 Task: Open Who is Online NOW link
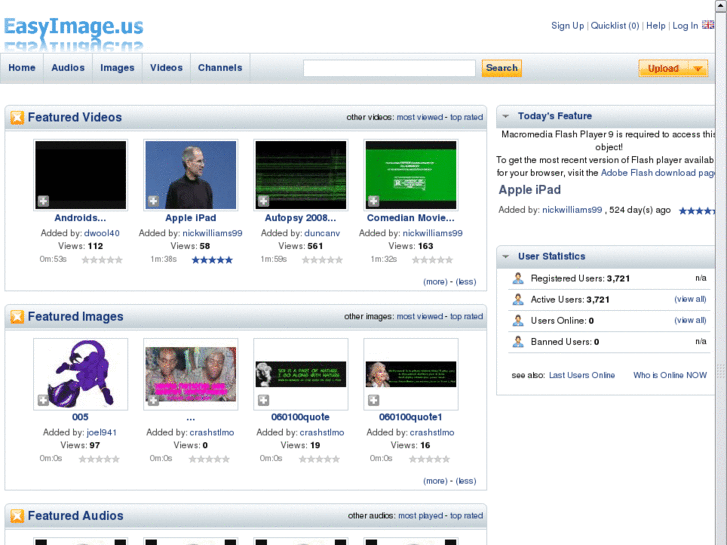pos(670,375)
